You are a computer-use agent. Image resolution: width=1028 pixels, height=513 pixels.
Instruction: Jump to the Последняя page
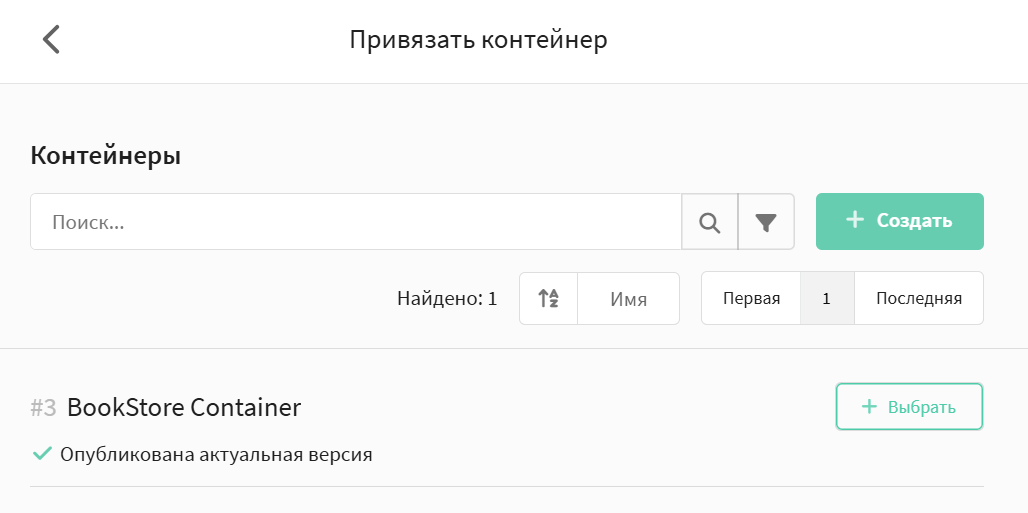(x=918, y=298)
